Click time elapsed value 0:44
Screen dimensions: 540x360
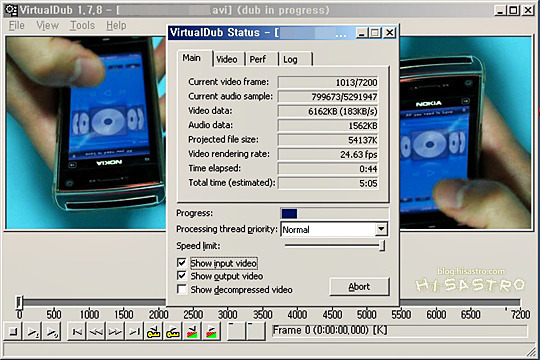328,169
